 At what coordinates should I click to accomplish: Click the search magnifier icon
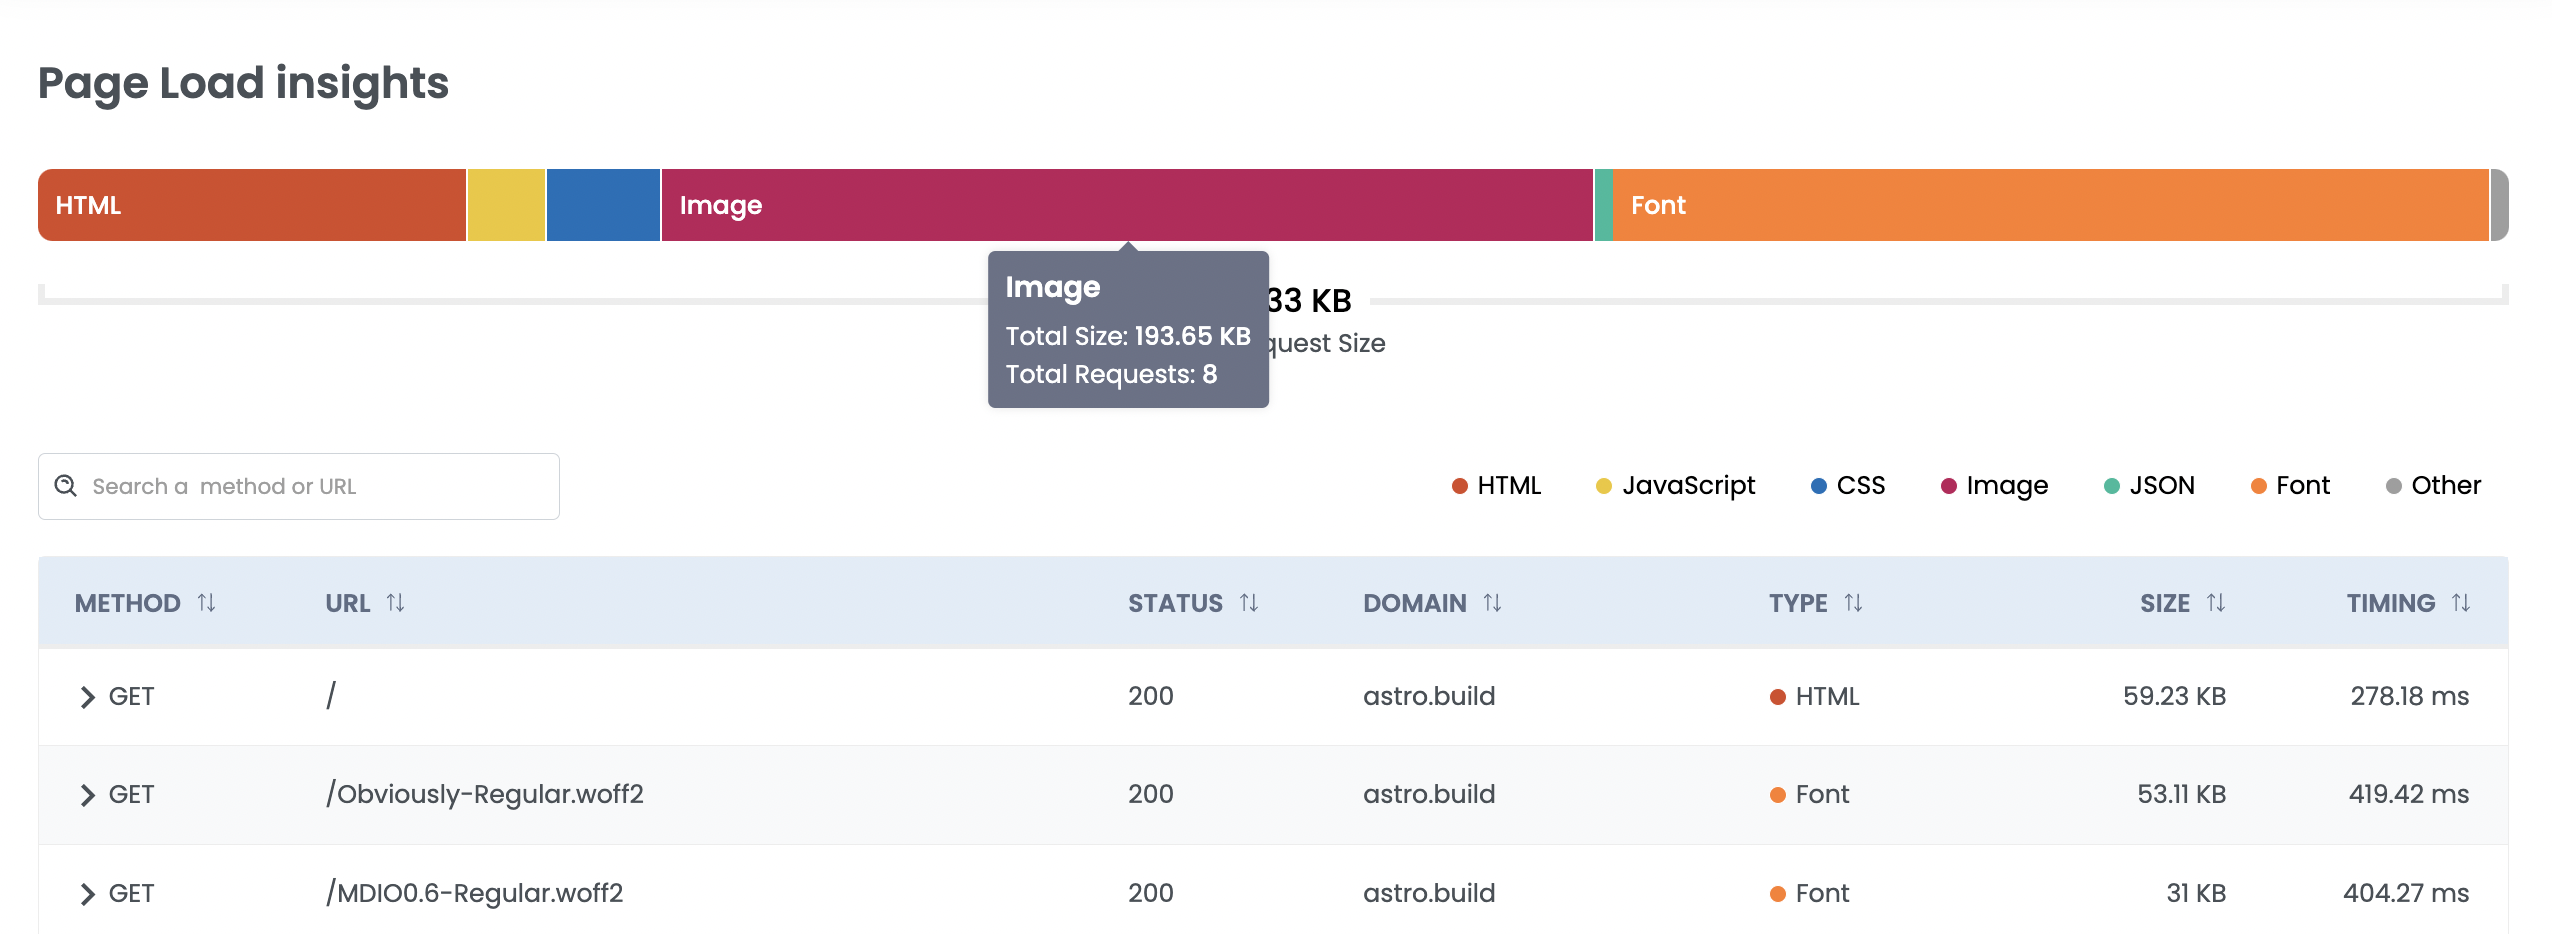pyautogui.click(x=66, y=486)
